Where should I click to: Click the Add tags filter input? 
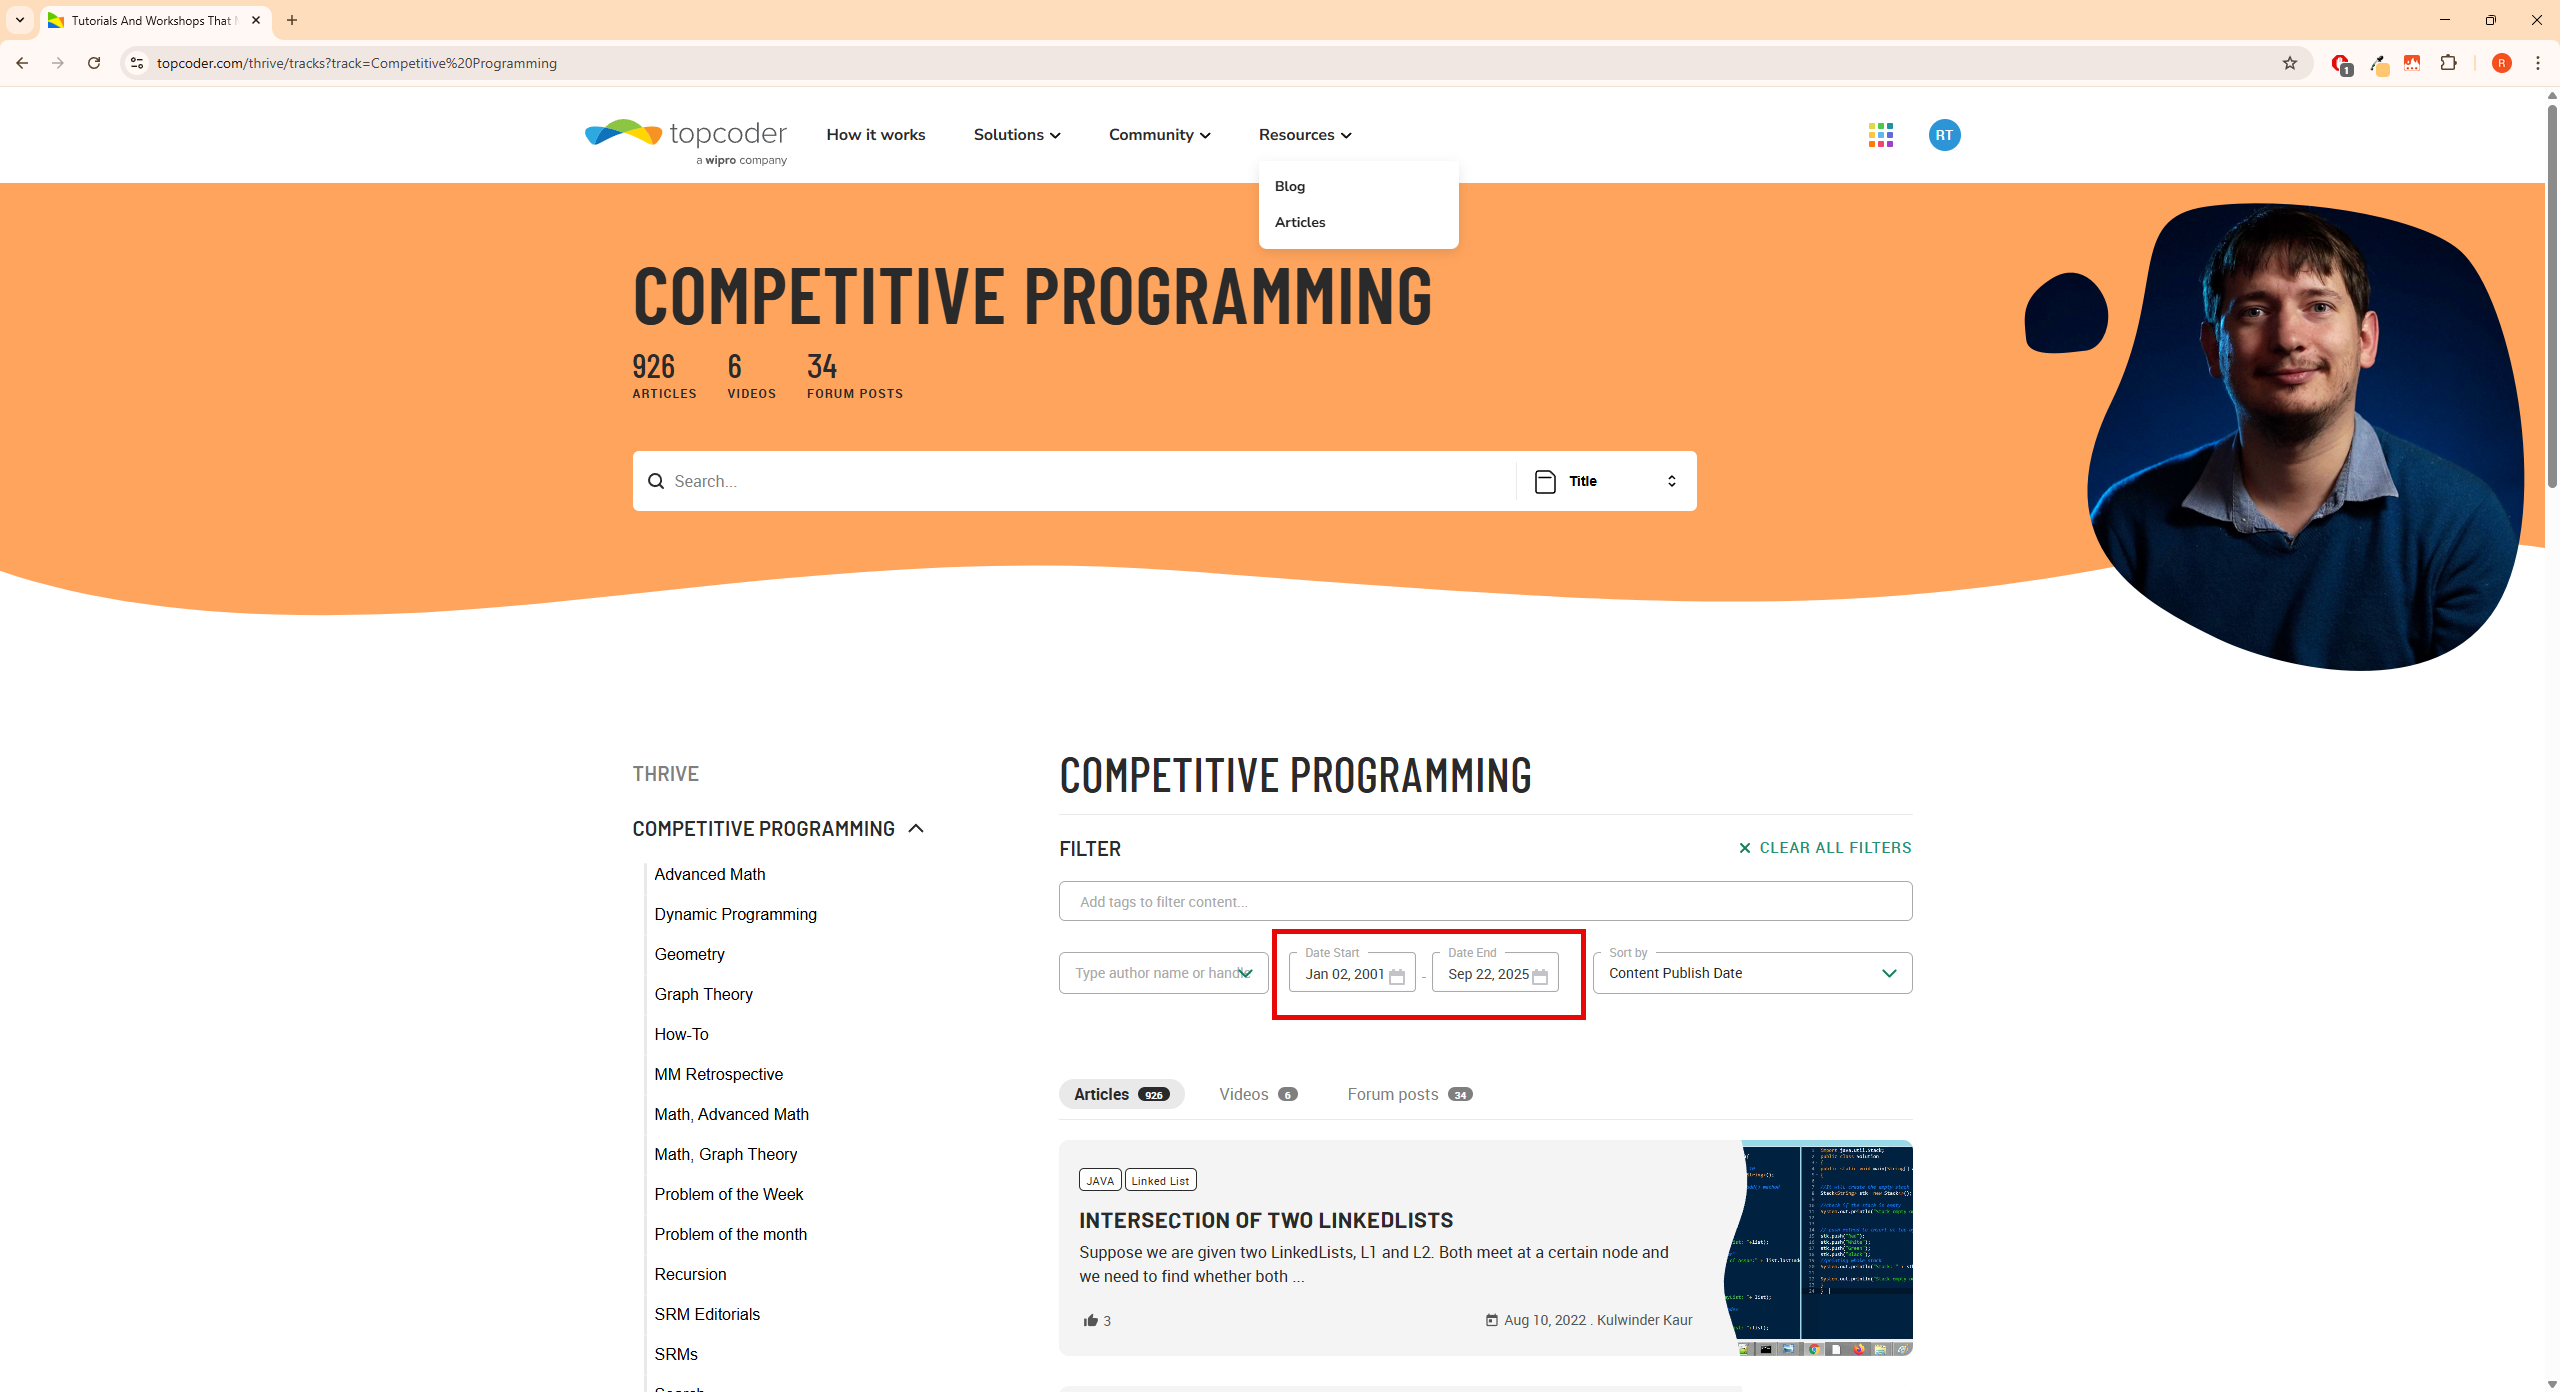(1485, 901)
